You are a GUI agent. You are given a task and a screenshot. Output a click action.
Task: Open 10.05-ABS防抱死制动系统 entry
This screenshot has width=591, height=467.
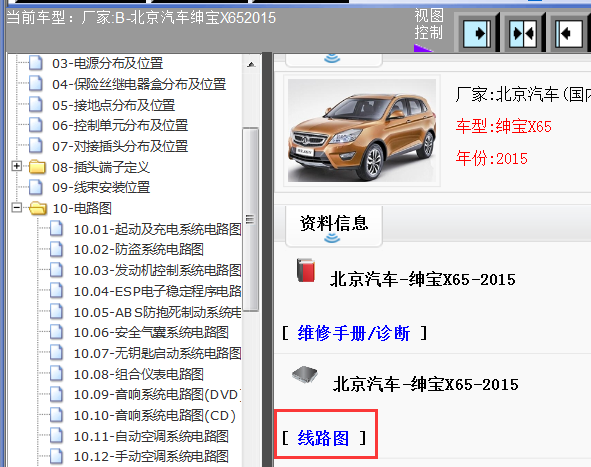point(157,312)
